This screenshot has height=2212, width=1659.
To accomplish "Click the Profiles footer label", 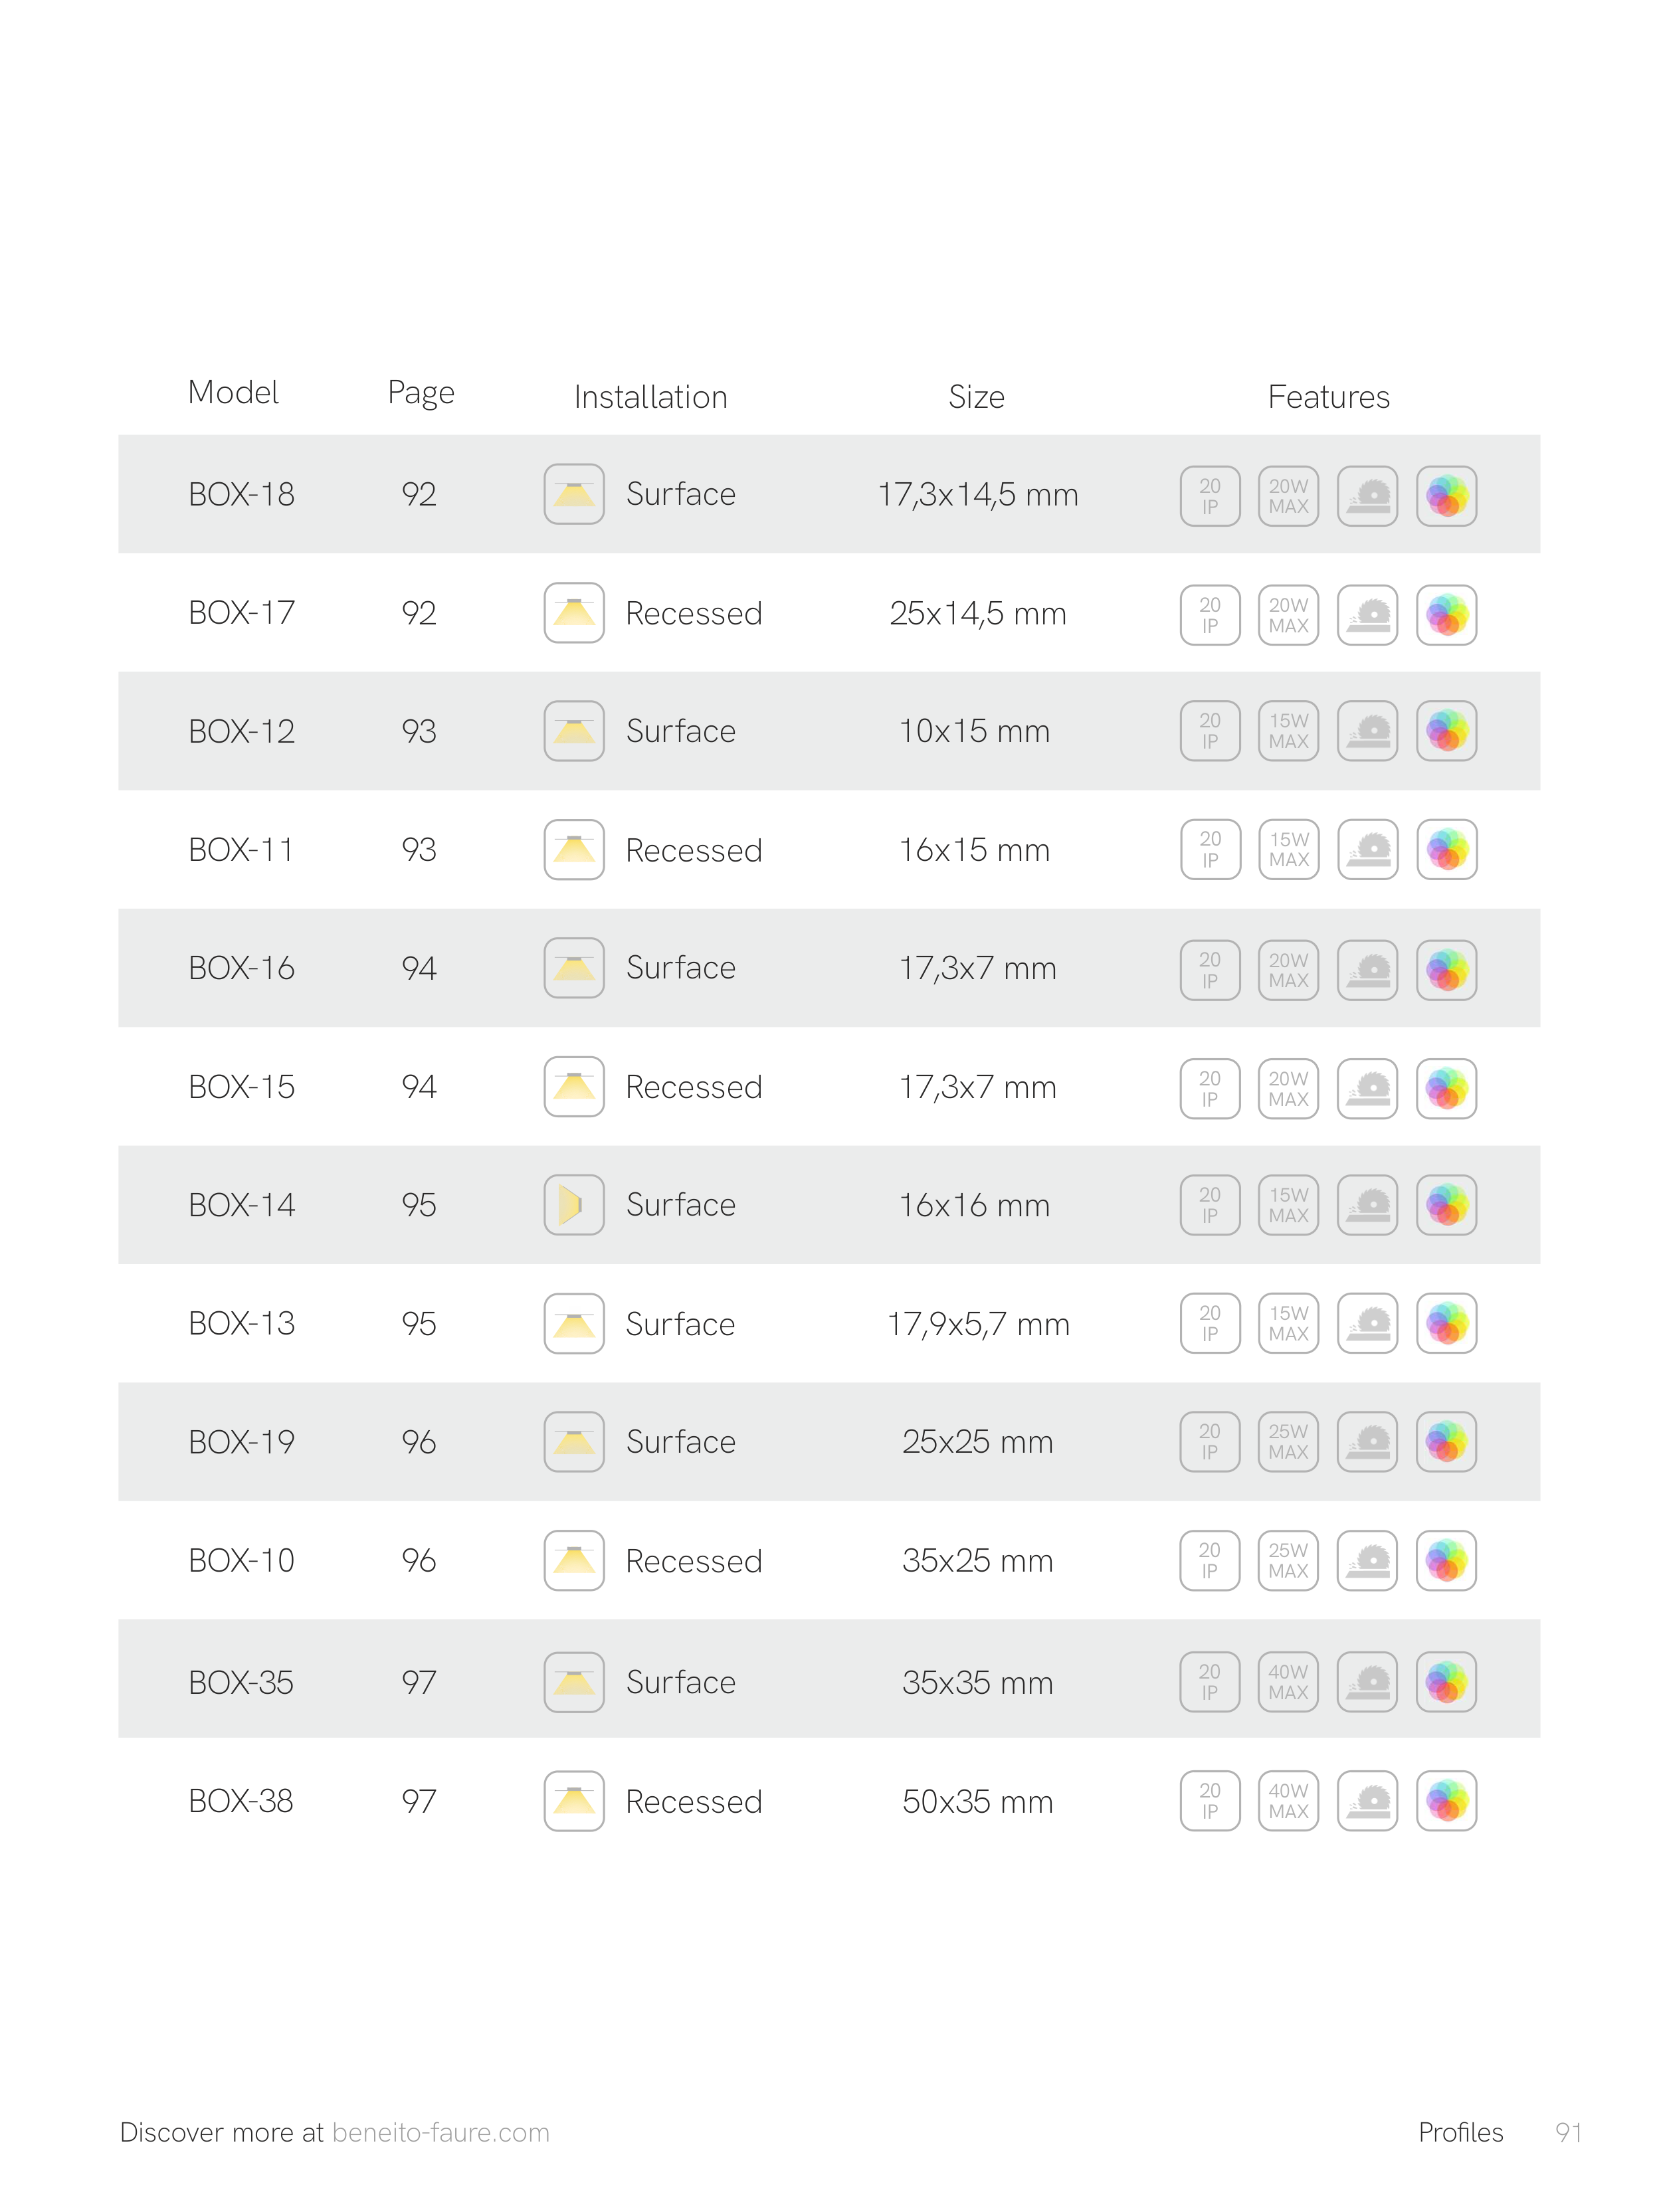I will [1460, 2132].
